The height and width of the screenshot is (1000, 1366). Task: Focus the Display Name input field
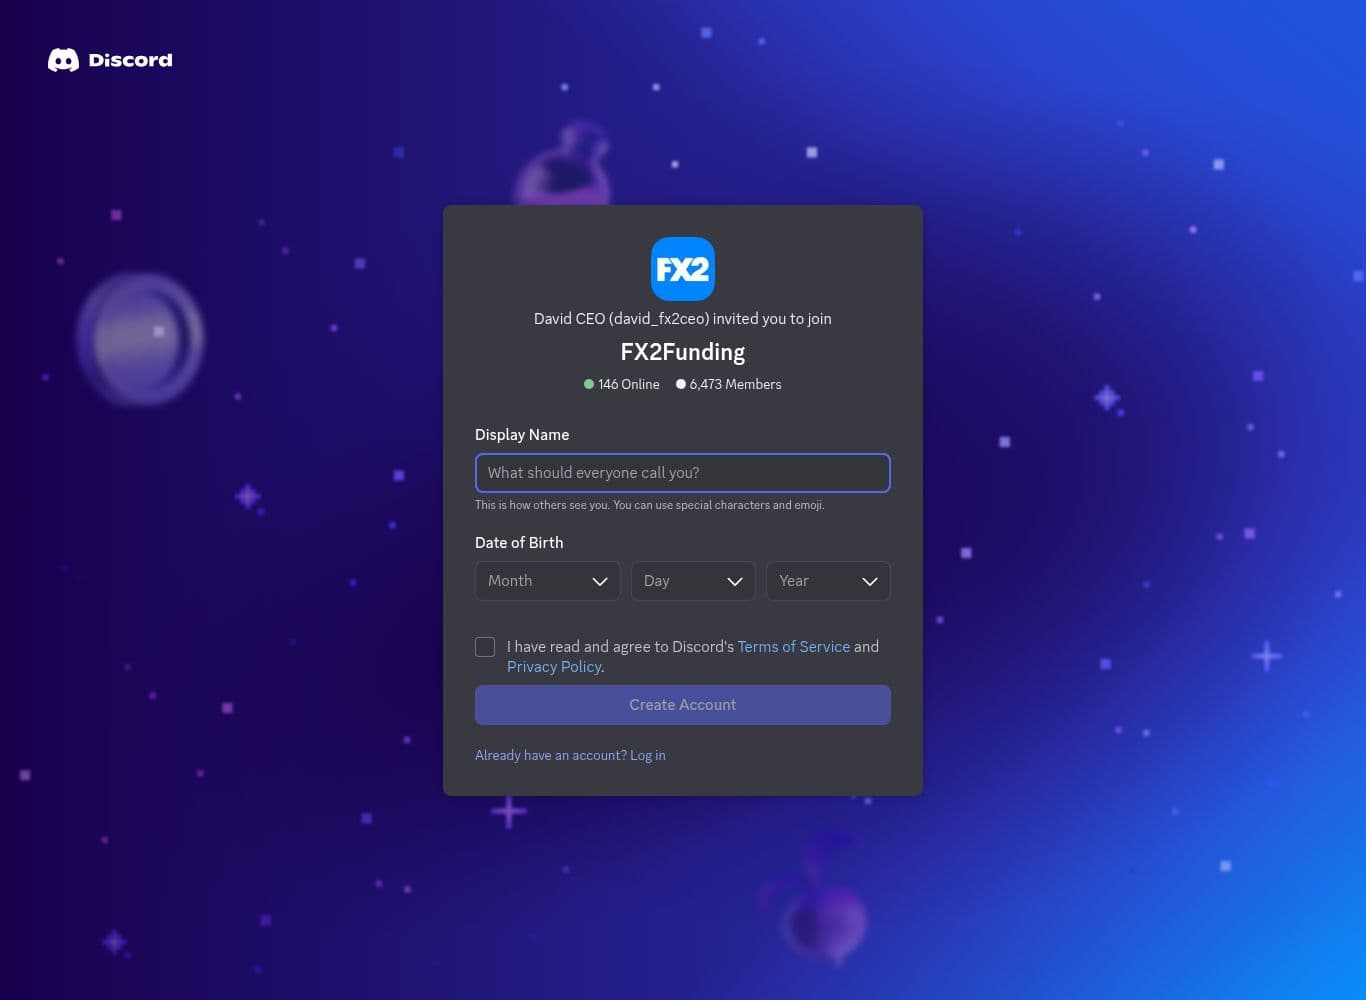(x=683, y=473)
